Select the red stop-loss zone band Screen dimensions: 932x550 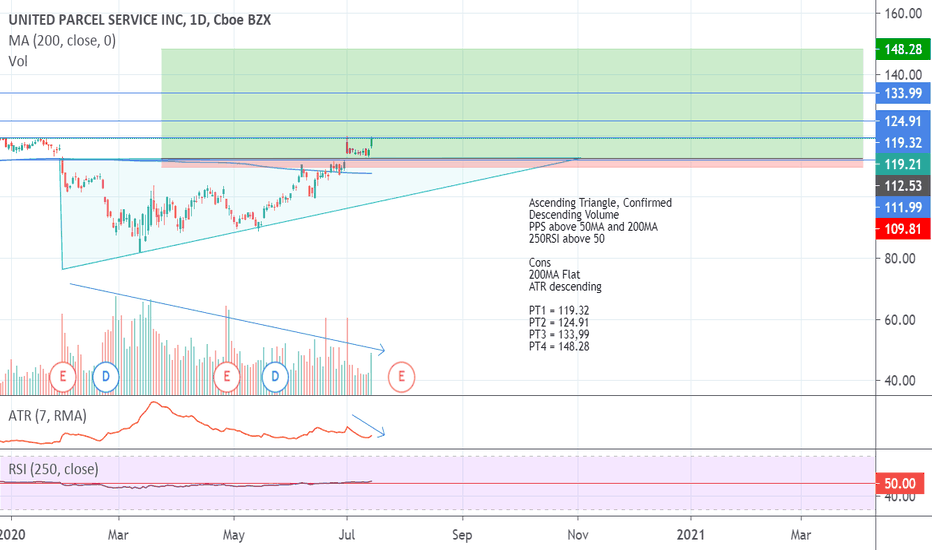[x=511, y=164]
